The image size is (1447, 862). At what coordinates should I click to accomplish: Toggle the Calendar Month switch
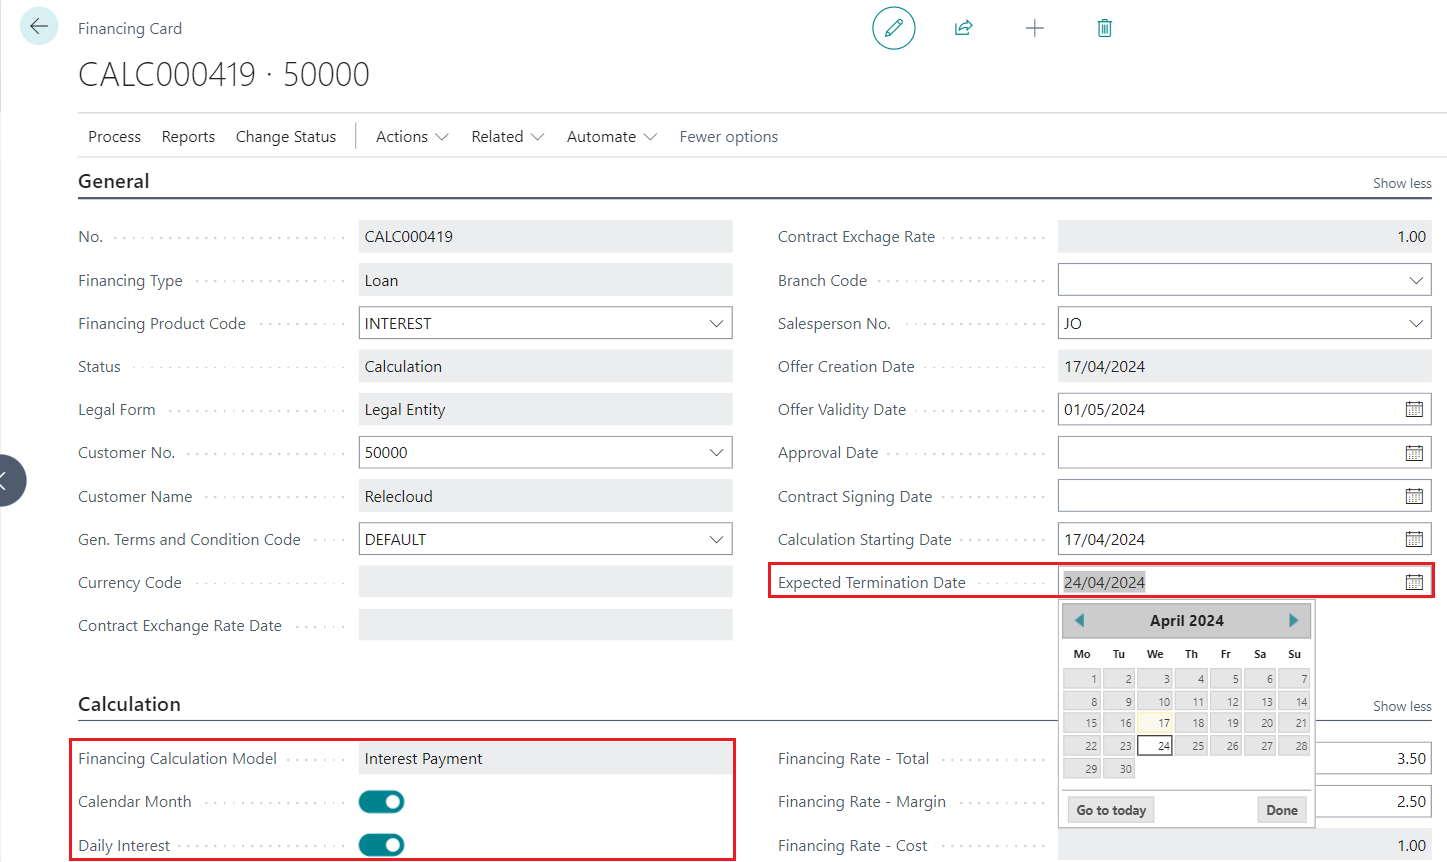pos(381,802)
